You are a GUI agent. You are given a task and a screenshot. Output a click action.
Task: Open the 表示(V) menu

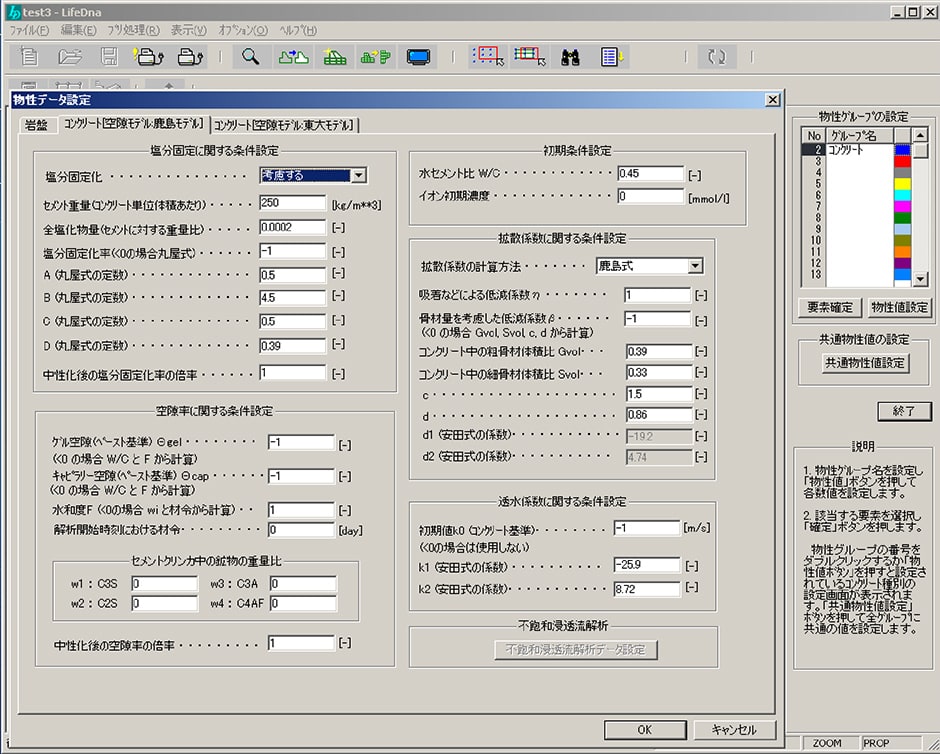(188, 30)
